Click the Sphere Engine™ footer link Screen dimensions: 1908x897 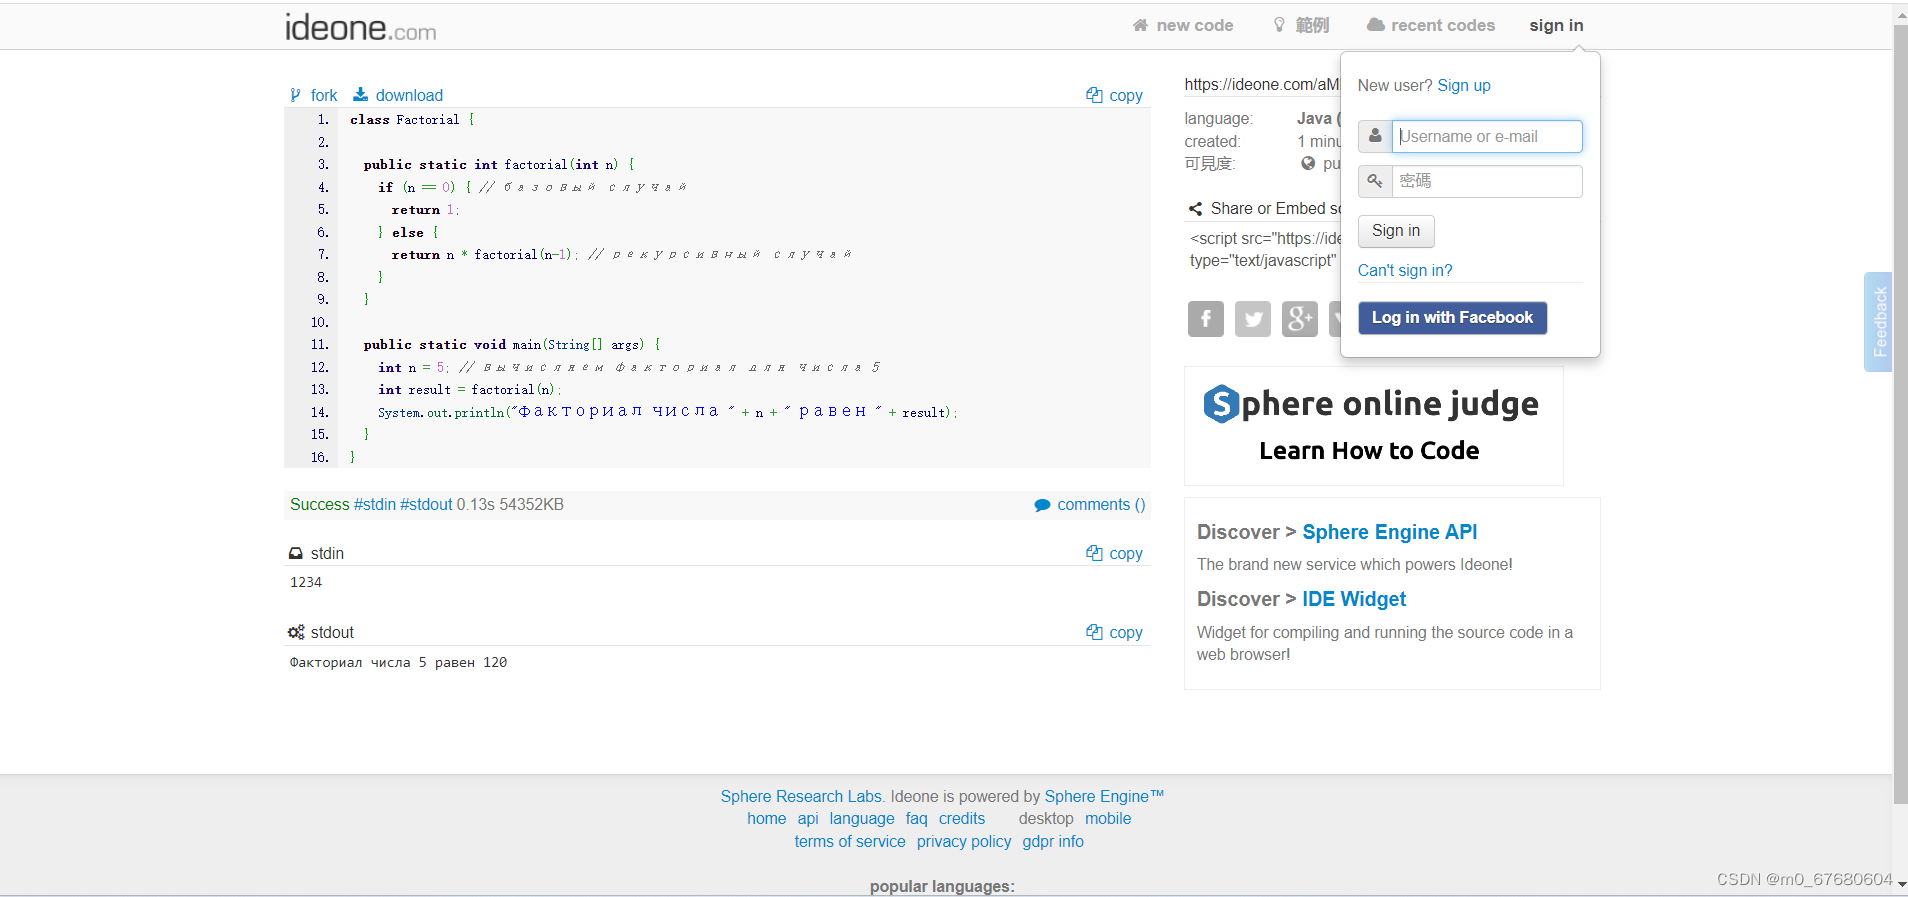point(1104,797)
